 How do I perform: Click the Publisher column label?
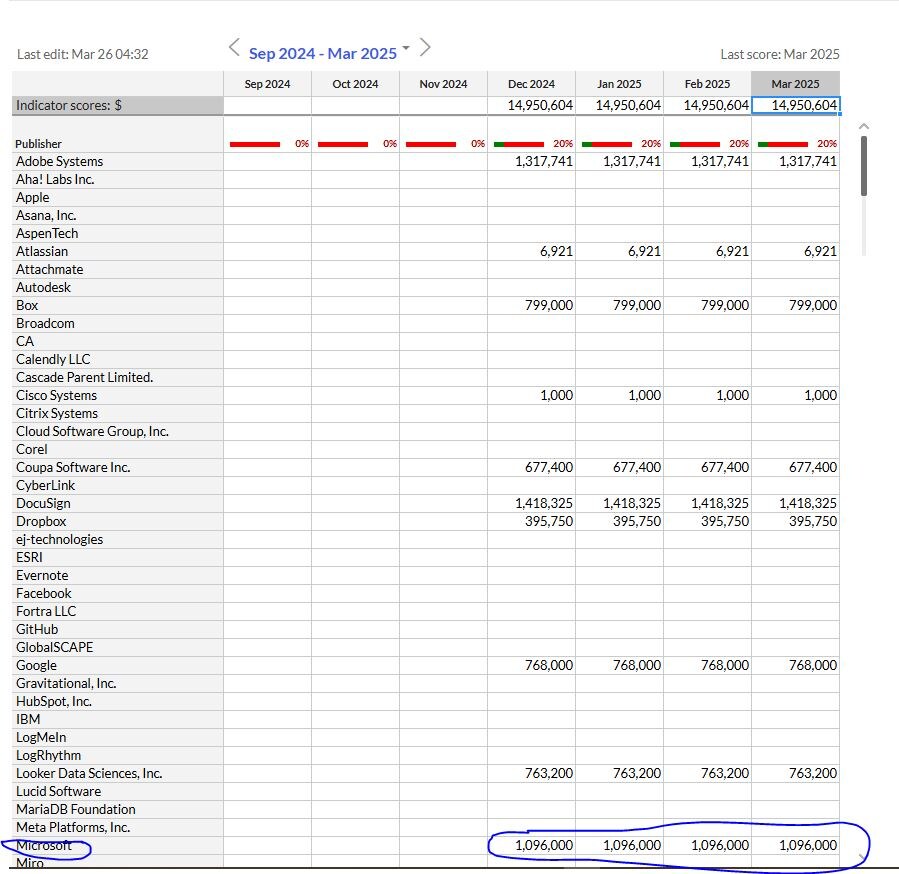click(x=38, y=144)
